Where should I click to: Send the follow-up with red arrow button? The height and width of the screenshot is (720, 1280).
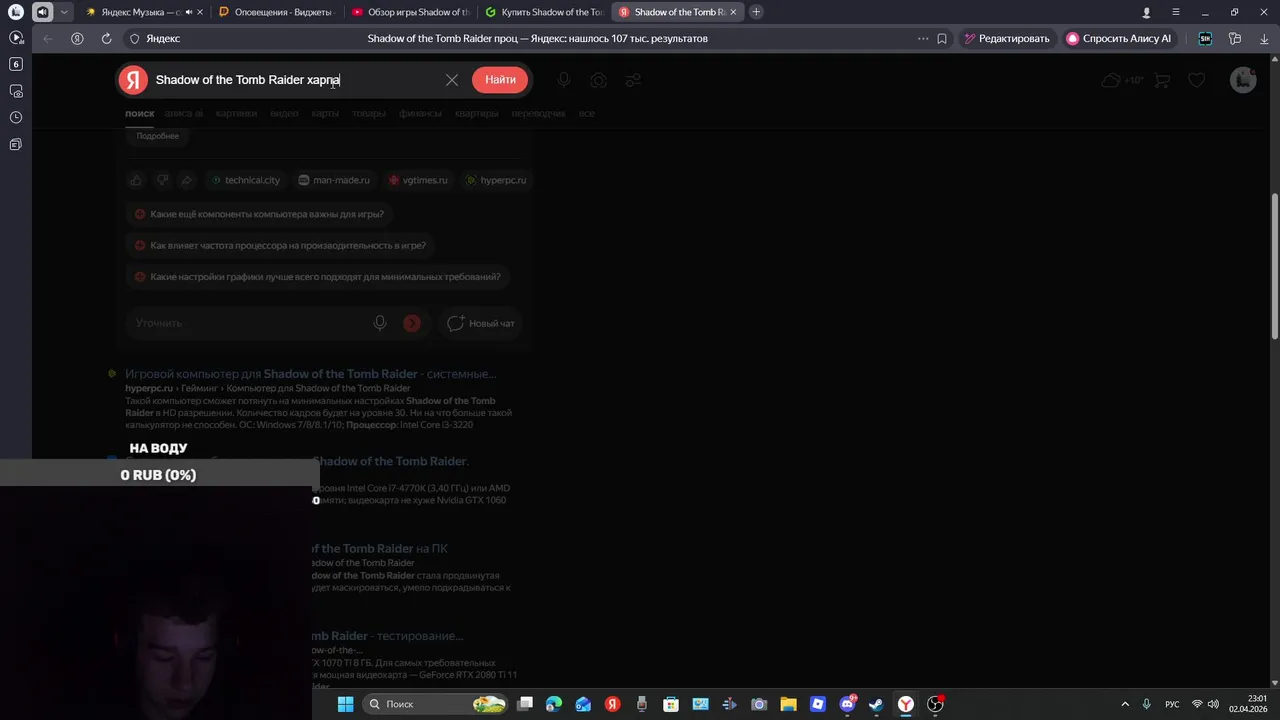click(x=412, y=323)
